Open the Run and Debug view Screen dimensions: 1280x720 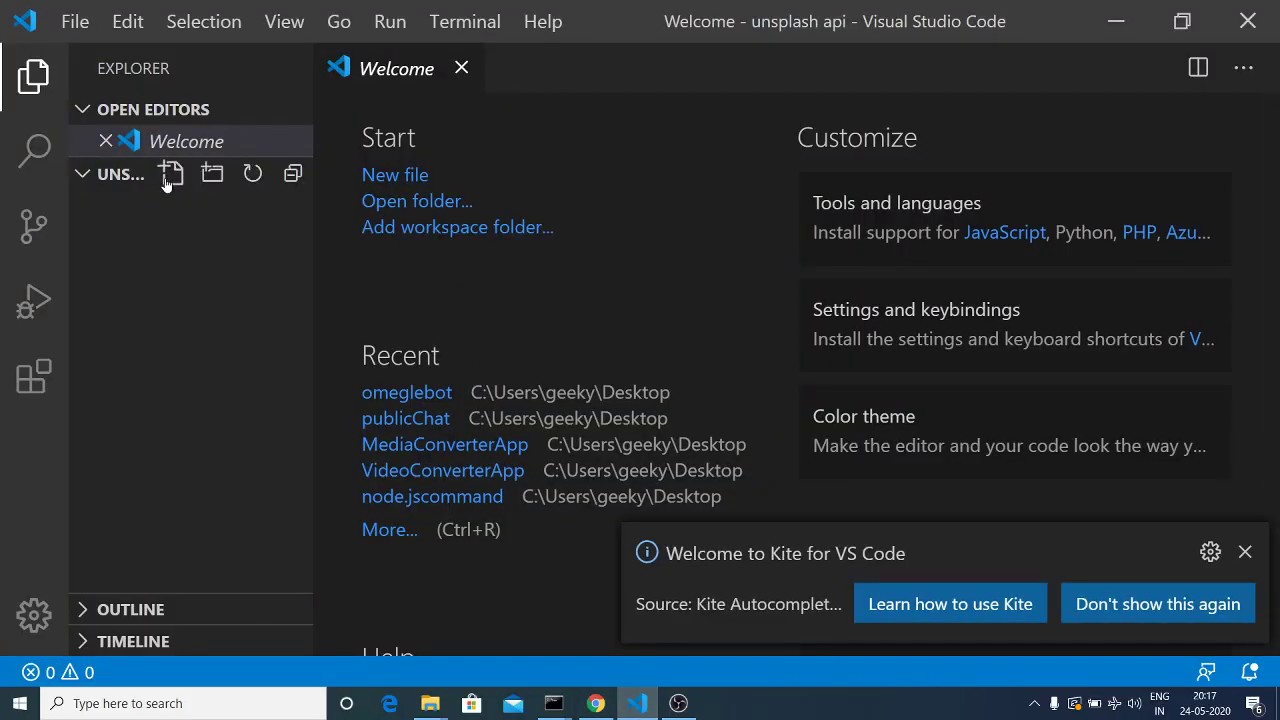[x=34, y=302]
